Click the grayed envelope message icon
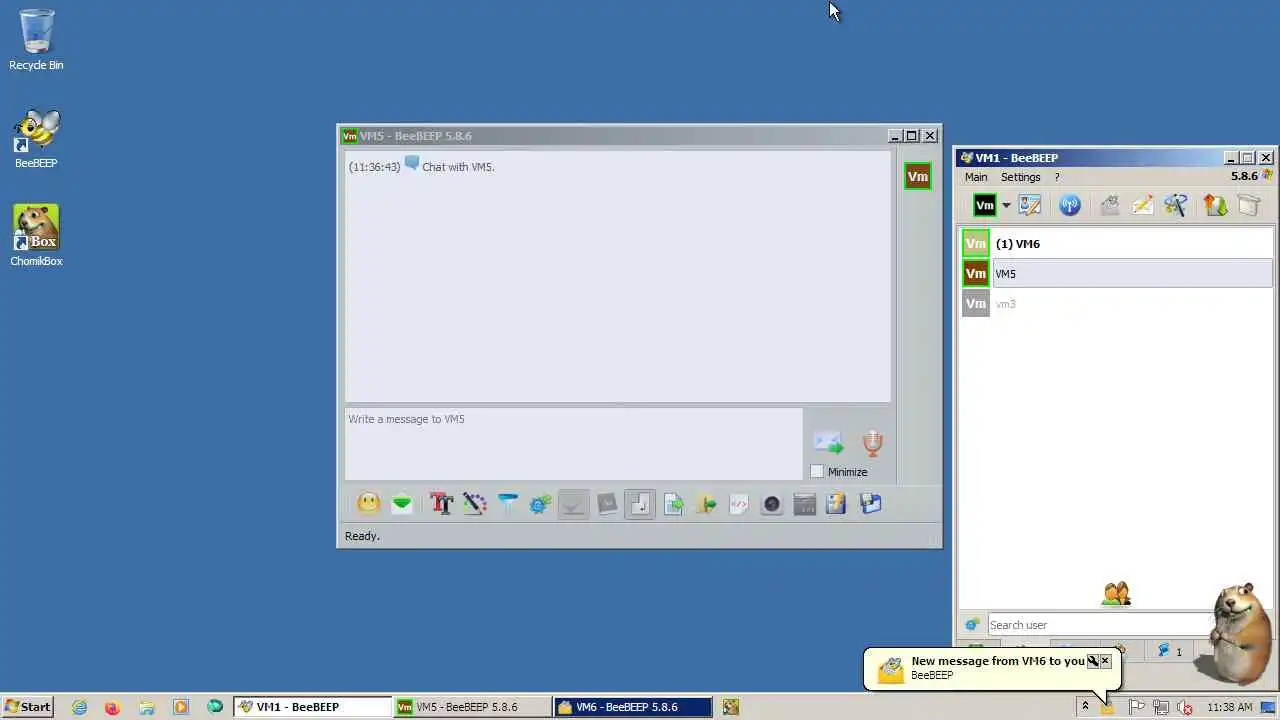 point(1110,206)
